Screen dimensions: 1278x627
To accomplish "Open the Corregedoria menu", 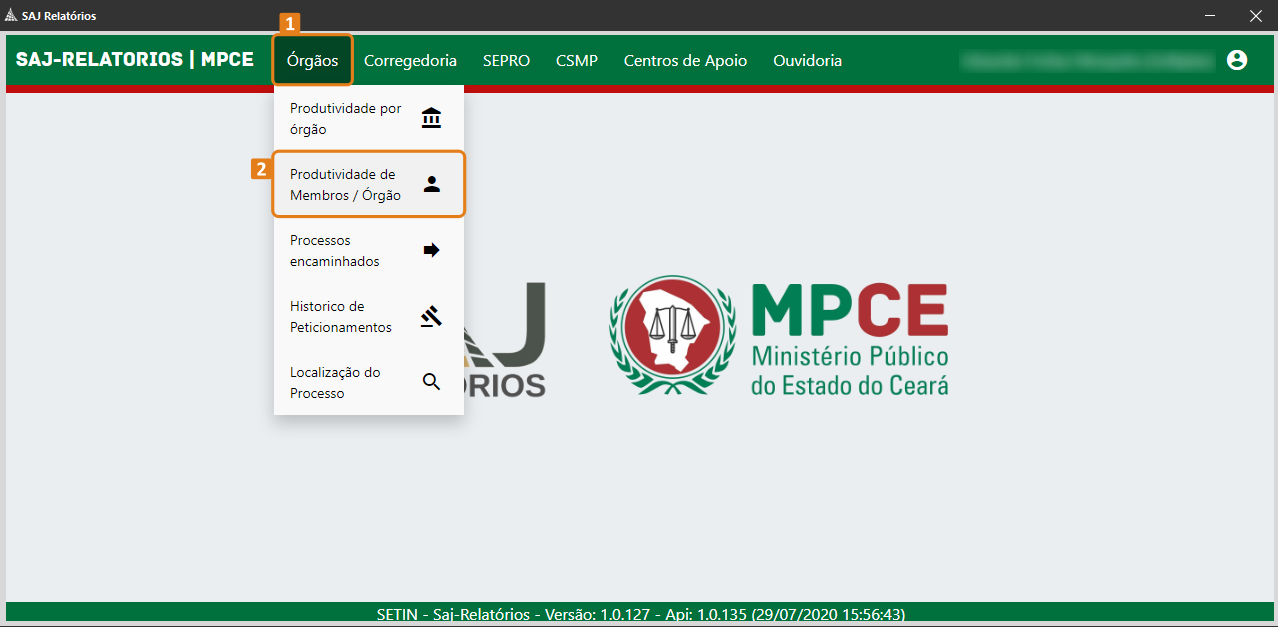I will click(410, 60).
